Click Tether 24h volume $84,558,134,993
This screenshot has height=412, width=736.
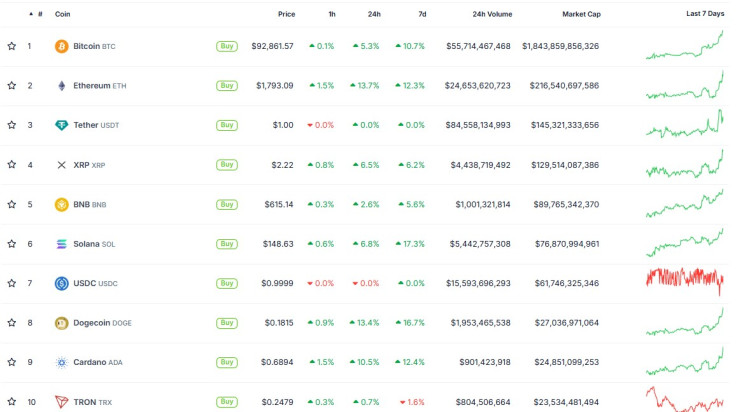coord(478,125)
